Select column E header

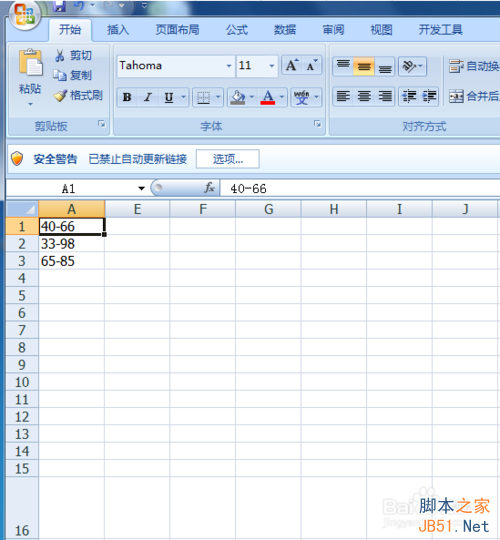[137, 209]
